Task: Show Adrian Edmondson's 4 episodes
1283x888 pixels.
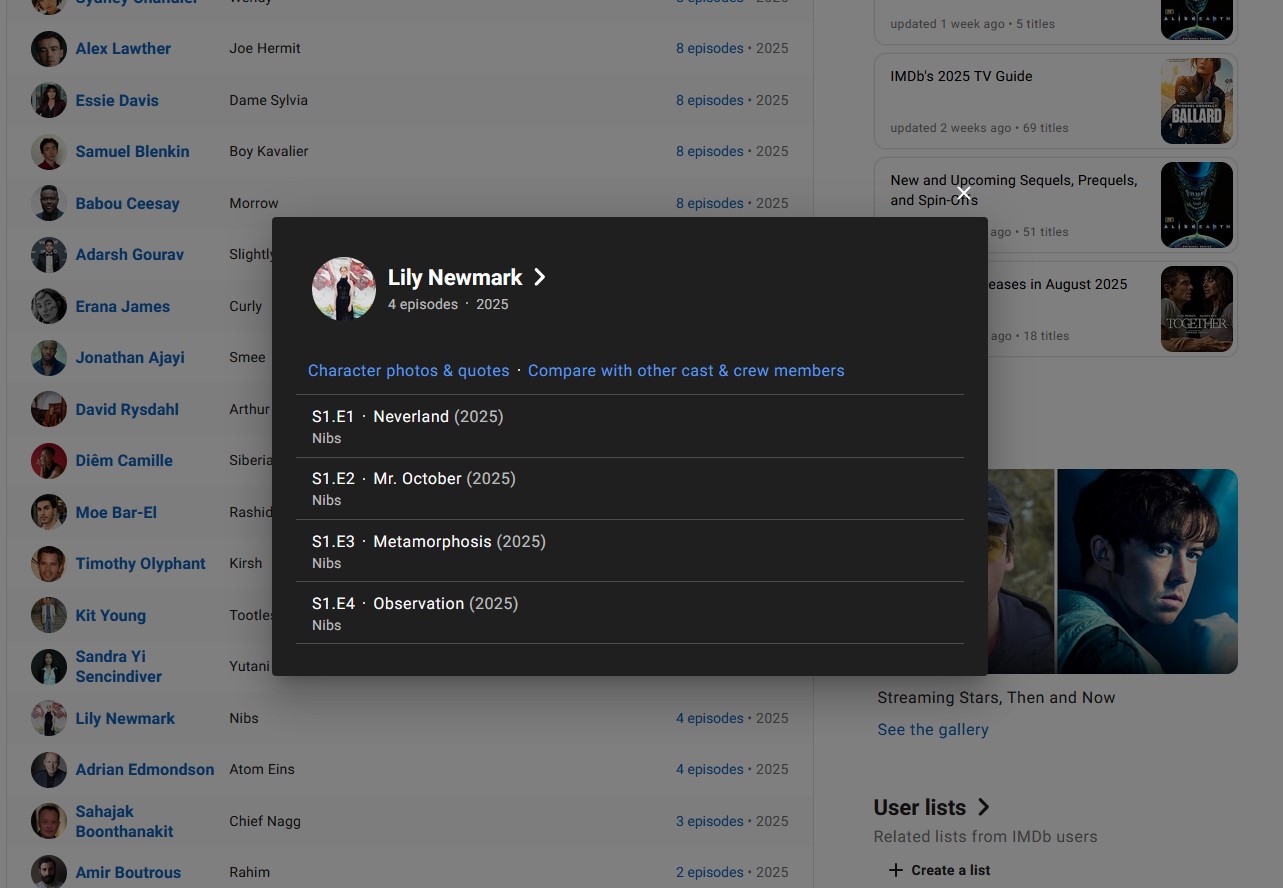Action: (x=709, y=769)
